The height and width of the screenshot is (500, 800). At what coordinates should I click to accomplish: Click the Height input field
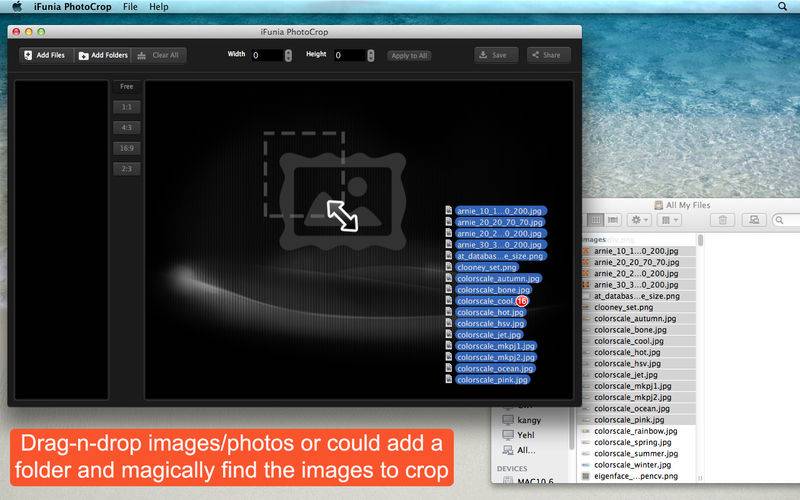pos(349,55)
